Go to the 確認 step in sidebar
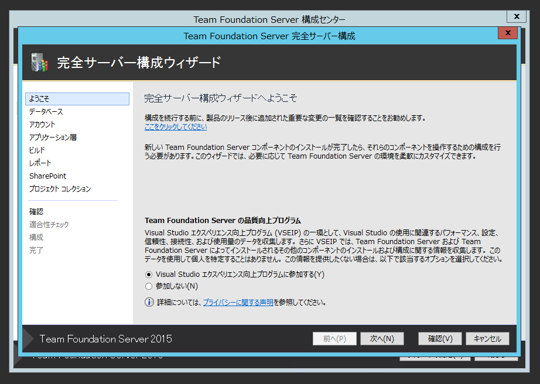 pyautogui.click(x=36, y=211)
